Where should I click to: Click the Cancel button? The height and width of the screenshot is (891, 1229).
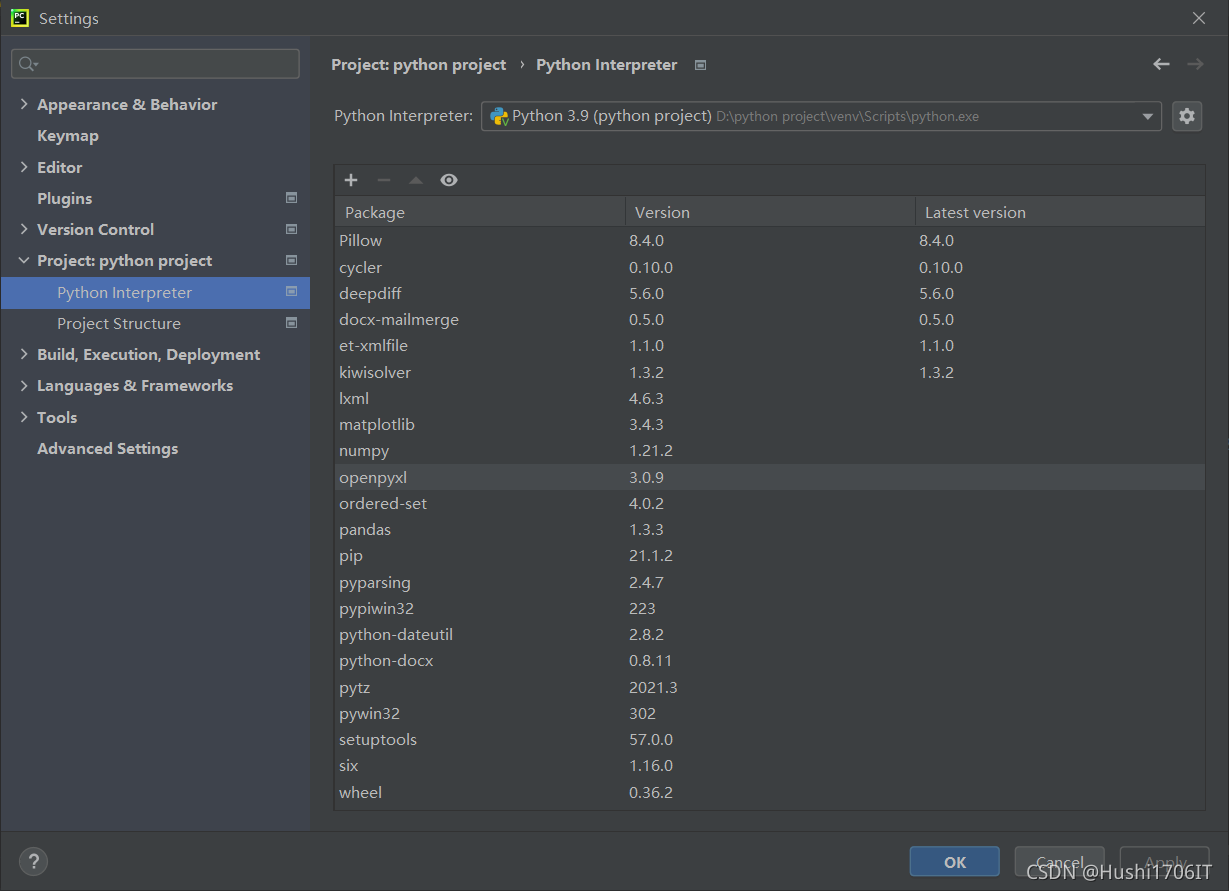point(1059,862)
